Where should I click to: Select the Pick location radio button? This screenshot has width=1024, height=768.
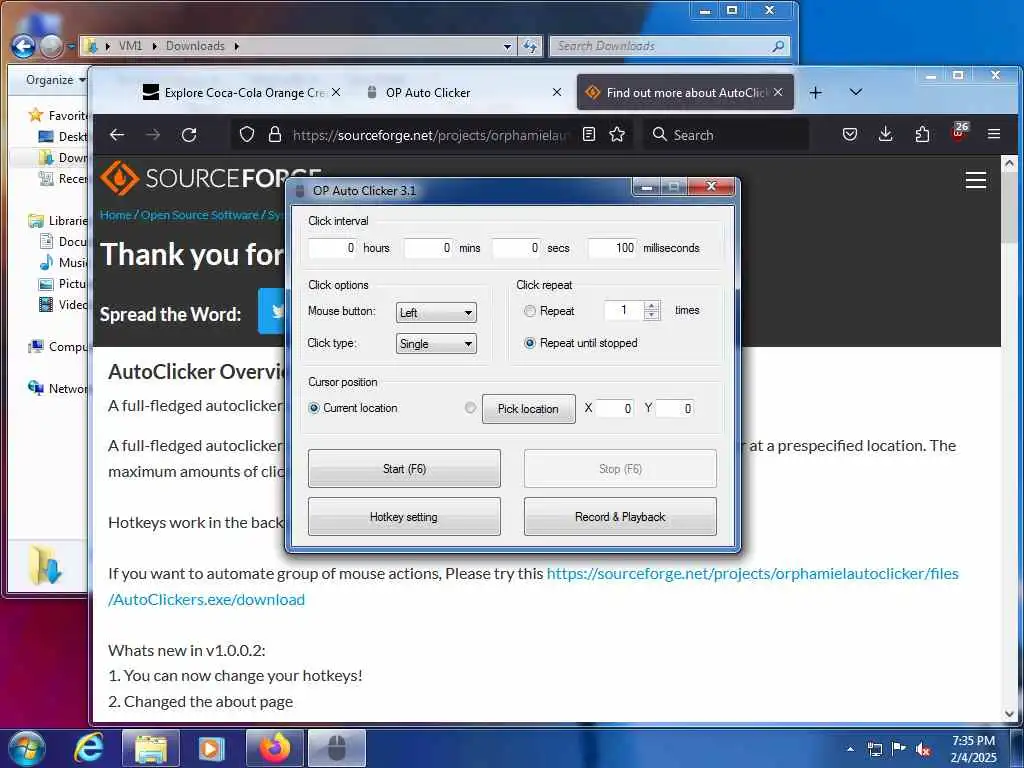pyautogui.click(x=470, y=408)
